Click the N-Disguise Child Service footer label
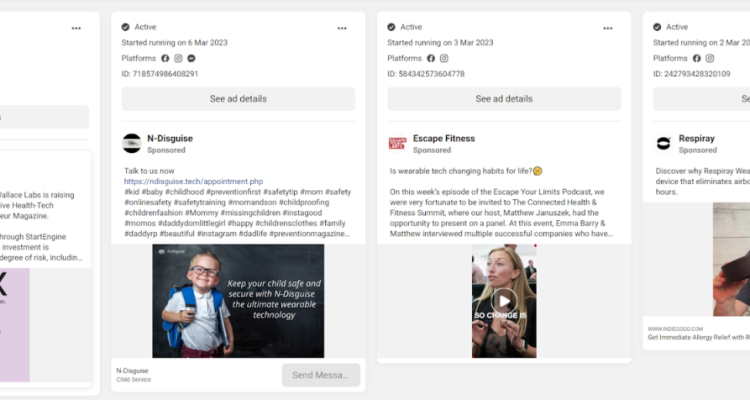Viewport: 750px width, 400px height. pos(133,379)
